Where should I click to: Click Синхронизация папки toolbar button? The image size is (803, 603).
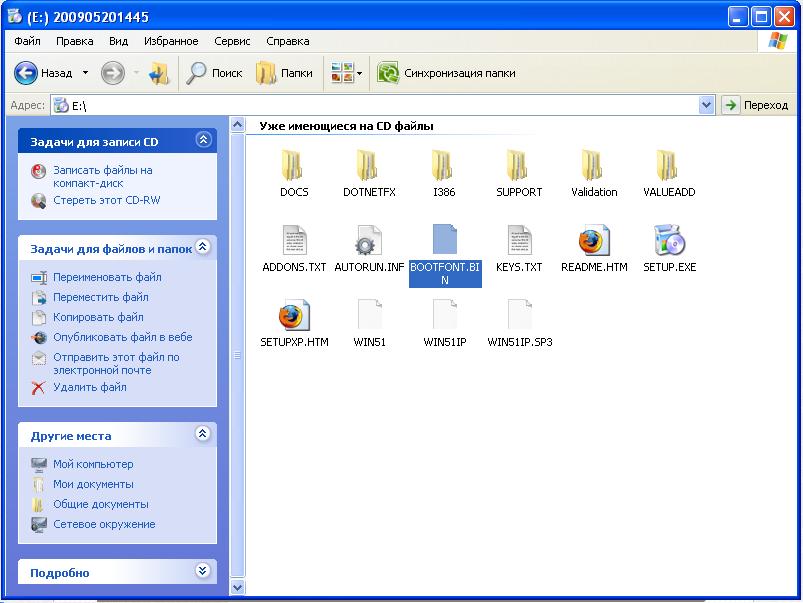(x=446, y=73)
